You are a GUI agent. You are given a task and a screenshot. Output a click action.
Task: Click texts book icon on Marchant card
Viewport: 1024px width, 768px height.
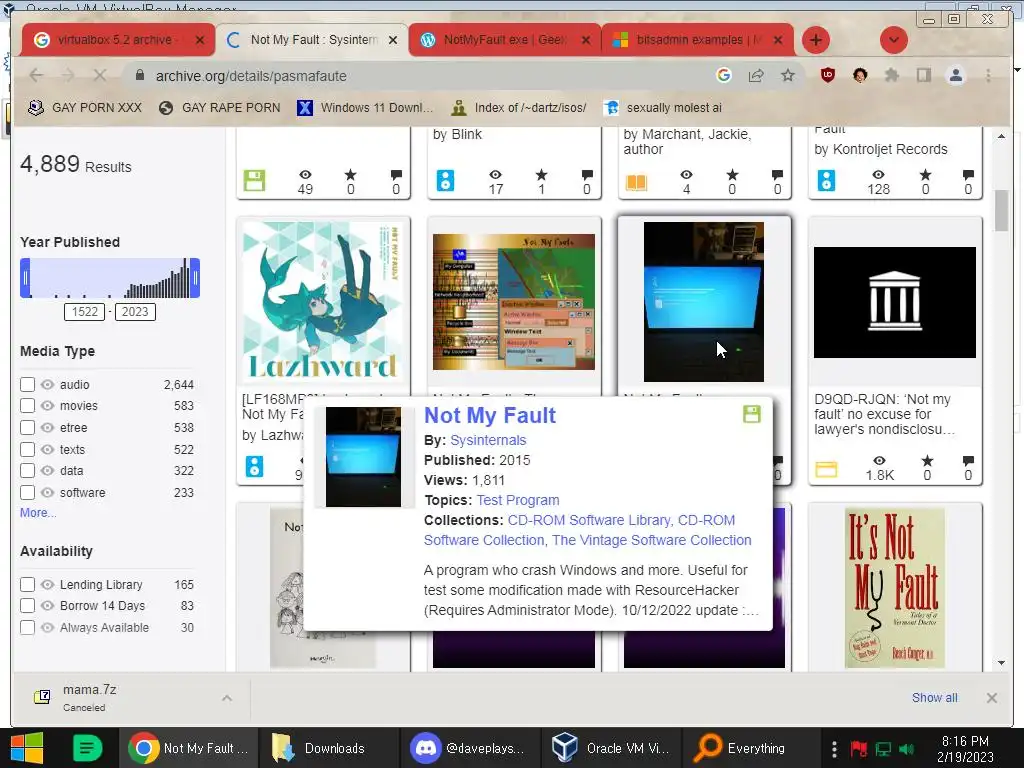pyautogui.click(x=636, y=182)
